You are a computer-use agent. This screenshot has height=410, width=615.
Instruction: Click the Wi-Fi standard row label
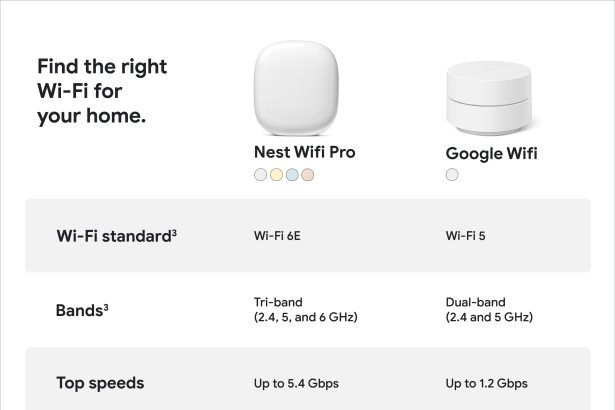point(115,237)
